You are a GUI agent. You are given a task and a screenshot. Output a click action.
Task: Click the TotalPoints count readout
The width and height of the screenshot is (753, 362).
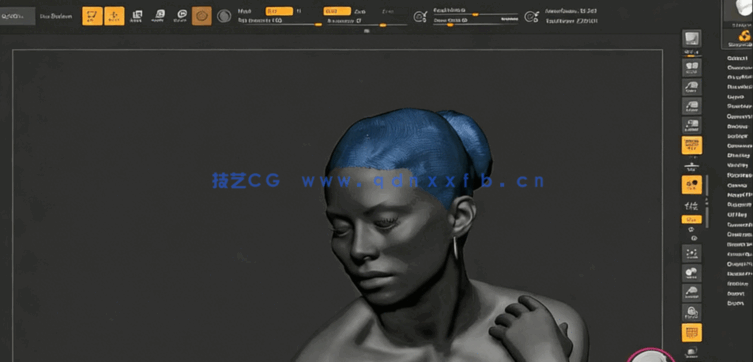571,21
